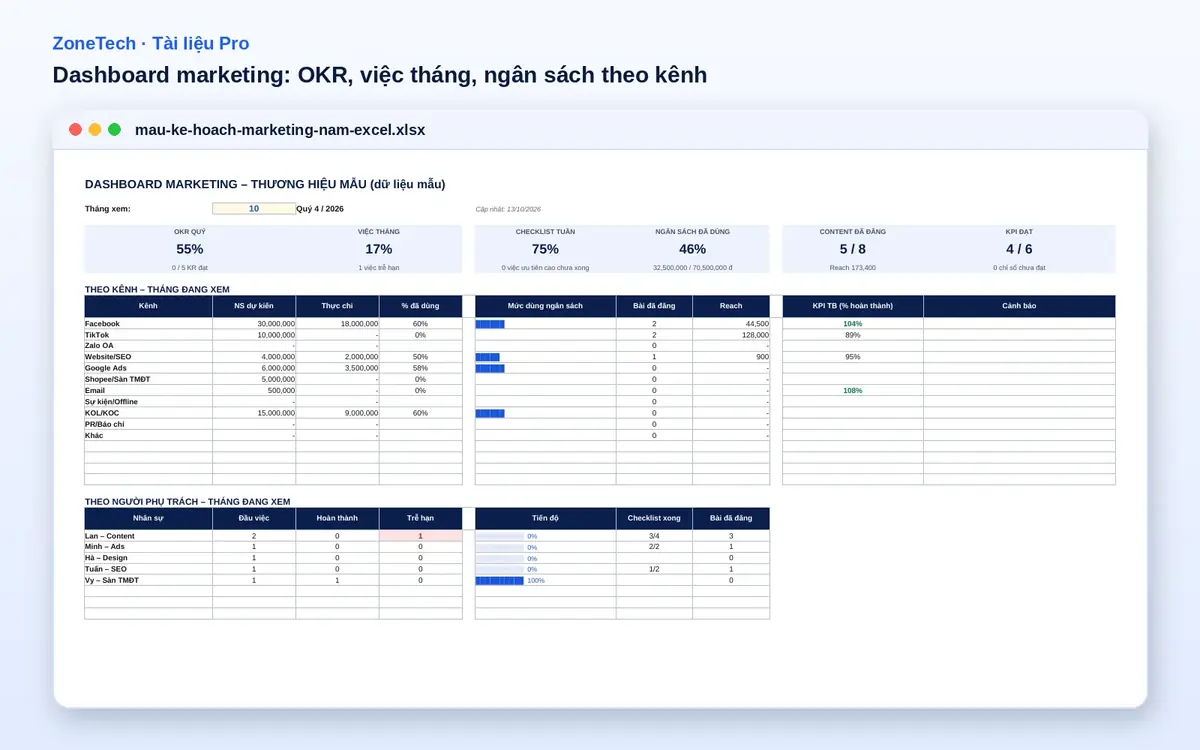Click the month input cell showing 10
This screenshot has height=750, width=1200.
(x=254, y=209)
